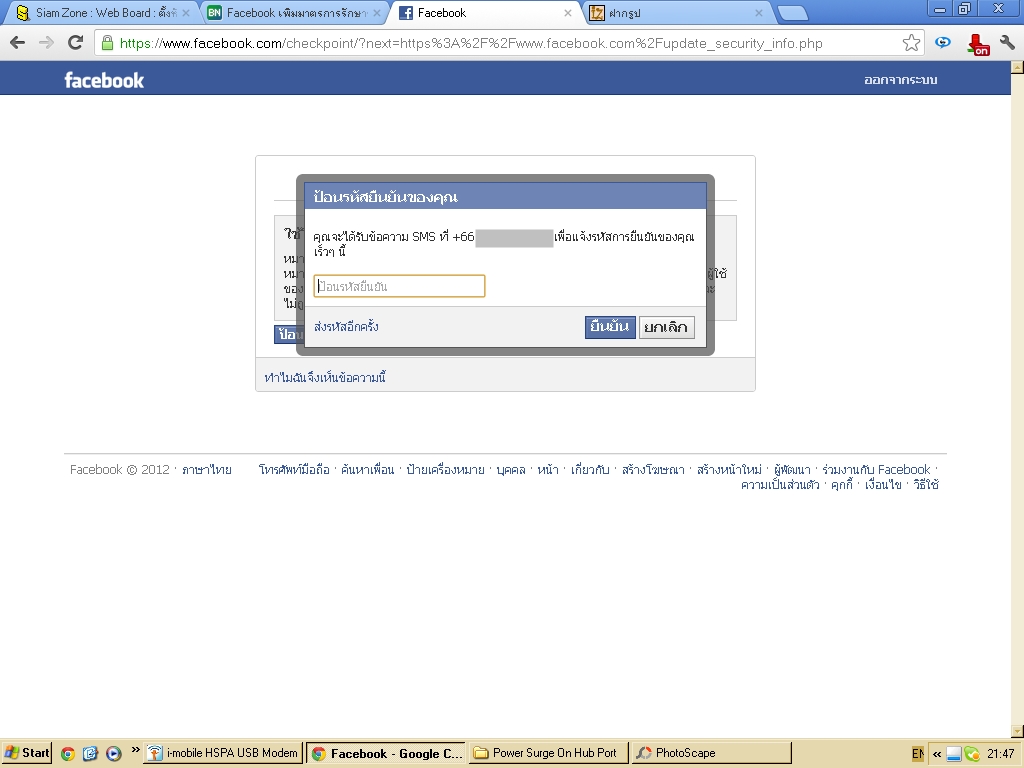The height and width of the screenshot is (768, 1024).
Task: Click the blue ยืนยัน confirm button
Action: (610, 327)
